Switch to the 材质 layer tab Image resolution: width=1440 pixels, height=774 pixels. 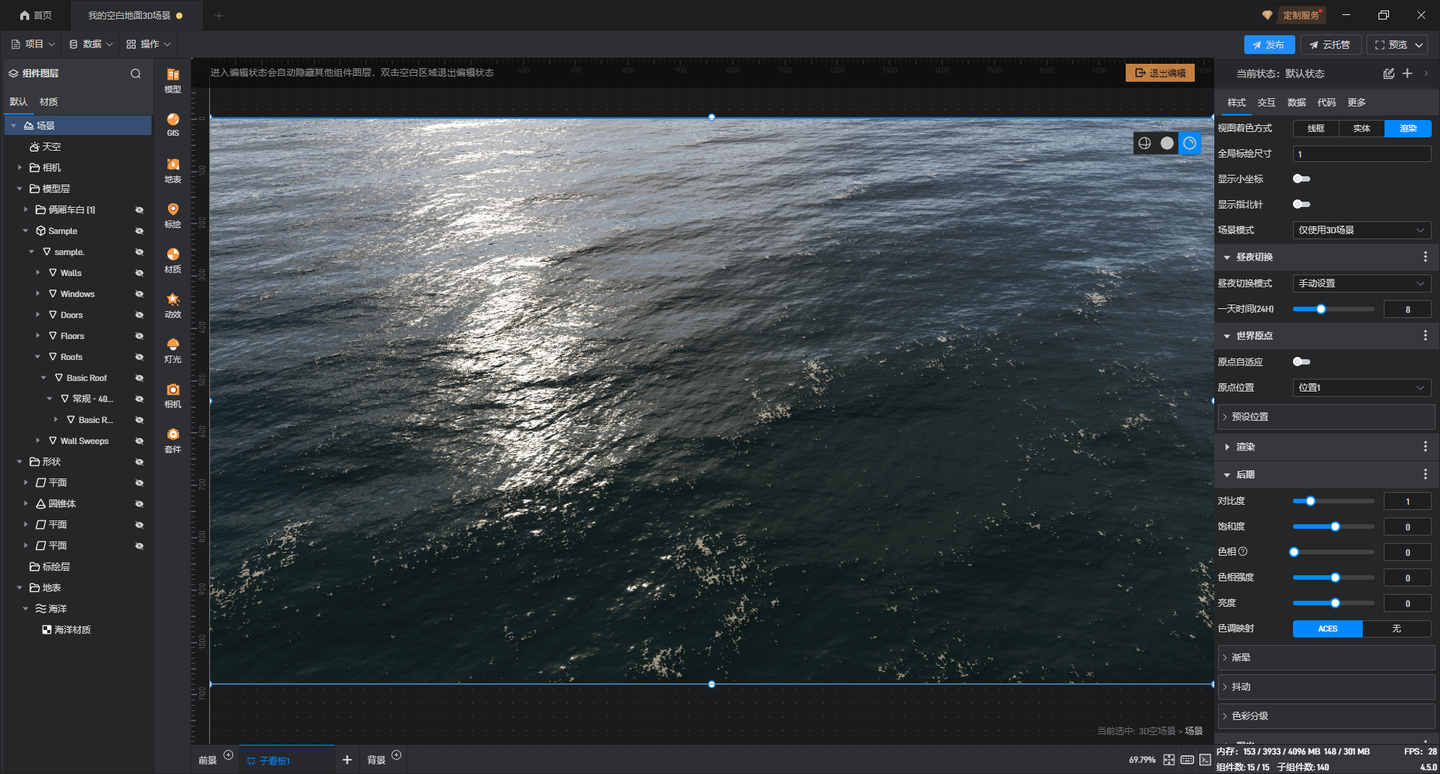pyautogui.click(x=49, y=102)
